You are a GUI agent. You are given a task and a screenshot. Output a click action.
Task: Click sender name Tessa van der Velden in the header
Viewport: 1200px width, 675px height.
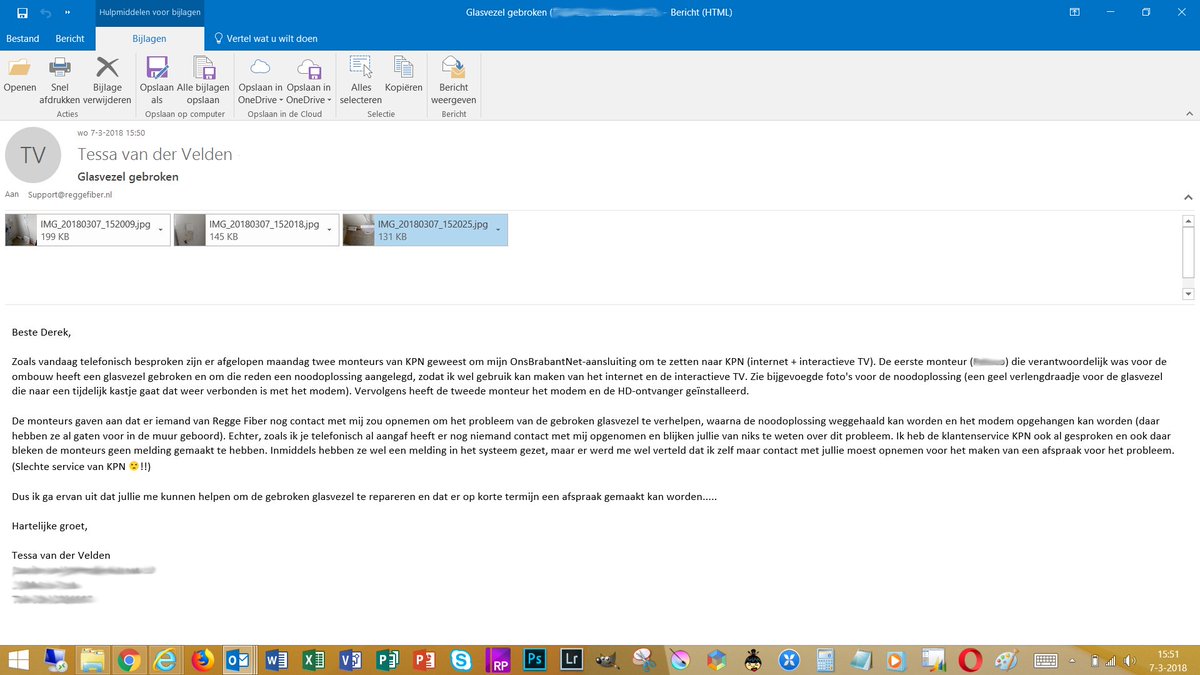click(x=155, y=154)
